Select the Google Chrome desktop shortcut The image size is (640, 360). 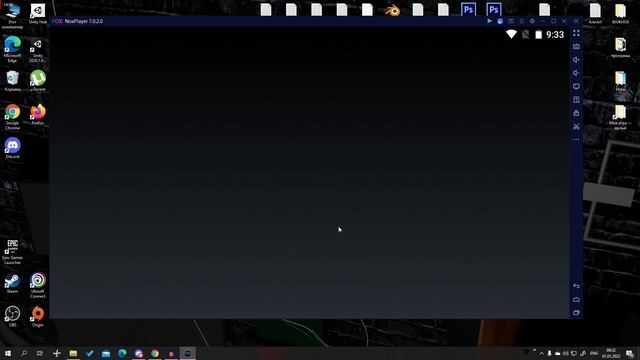(x=12, y=116)
